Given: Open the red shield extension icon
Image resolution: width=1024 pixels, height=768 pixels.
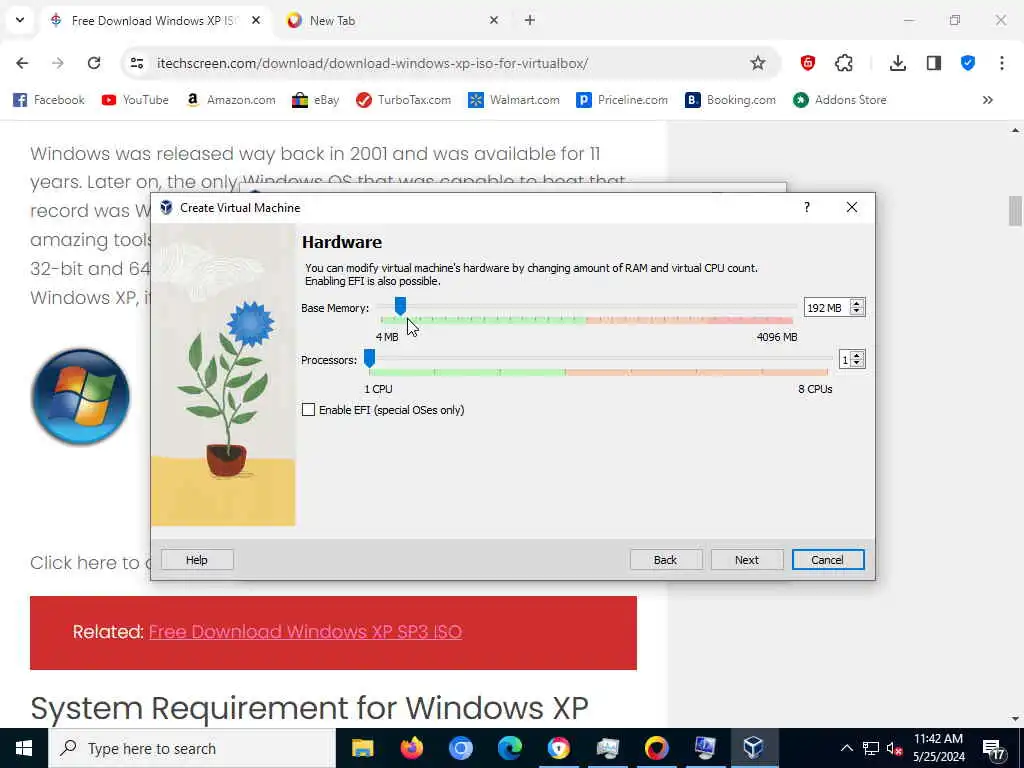Looking at the screenshot, I should tap(808, 63).
